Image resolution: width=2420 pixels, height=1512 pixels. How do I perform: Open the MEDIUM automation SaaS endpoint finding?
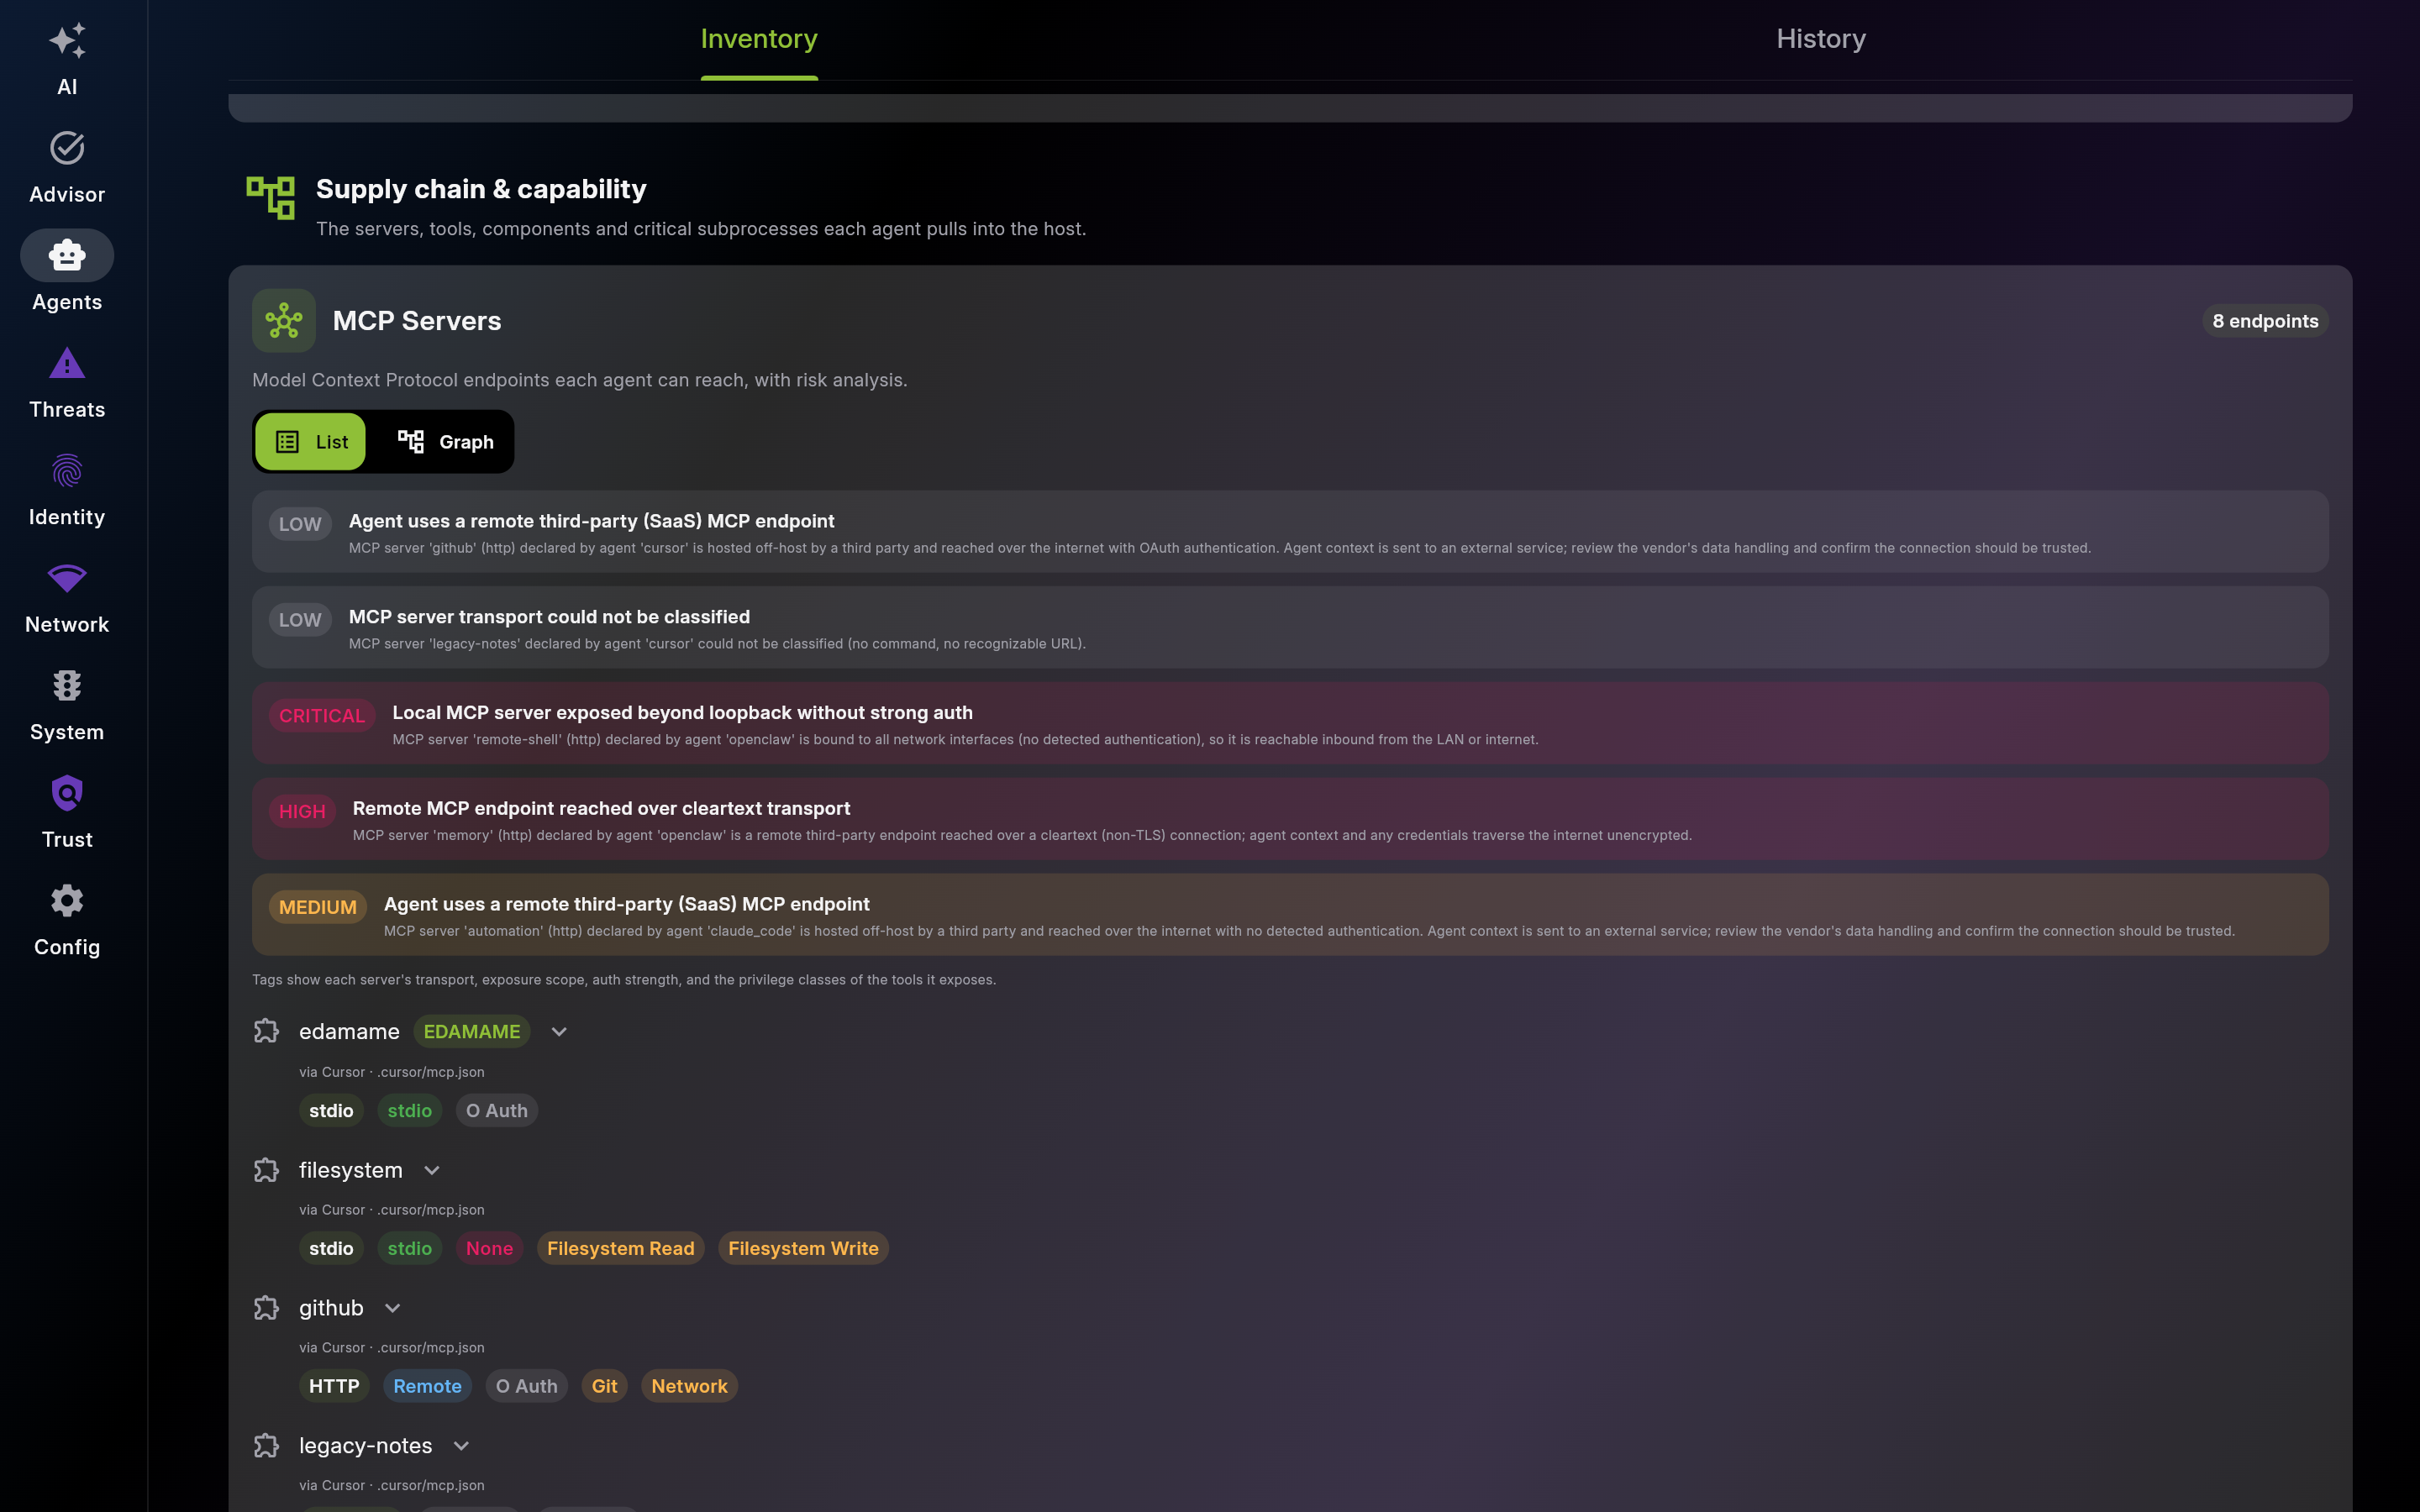coord(1290,914)
